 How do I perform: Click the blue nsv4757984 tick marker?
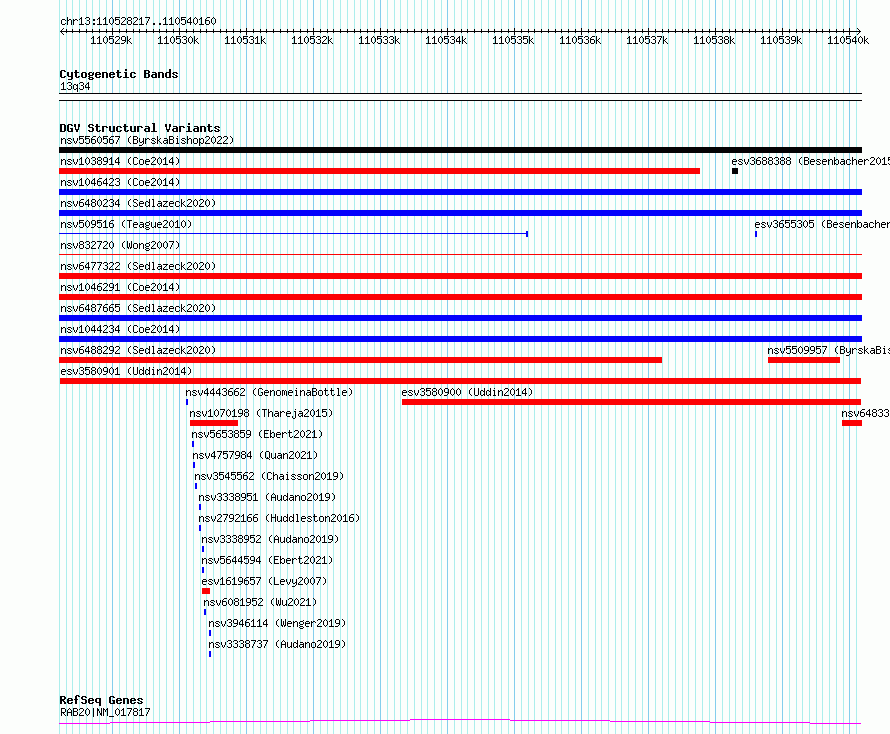[x=194, y=465]
